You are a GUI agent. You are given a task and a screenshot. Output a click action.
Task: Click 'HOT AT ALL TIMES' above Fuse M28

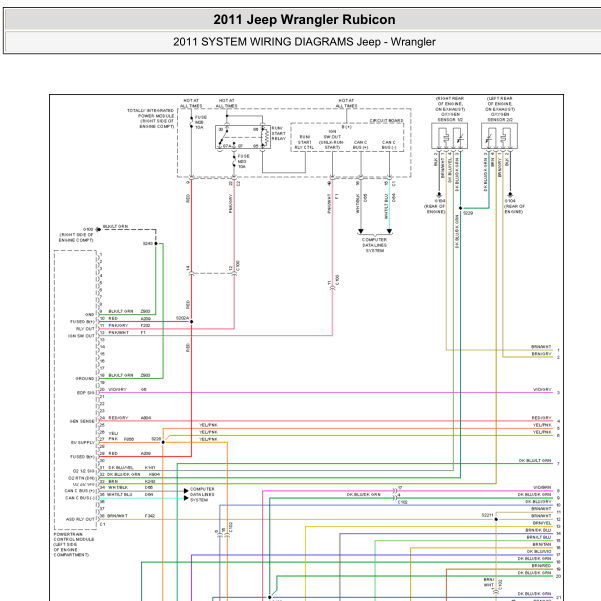pyautogui.click(x=191, y=103)
